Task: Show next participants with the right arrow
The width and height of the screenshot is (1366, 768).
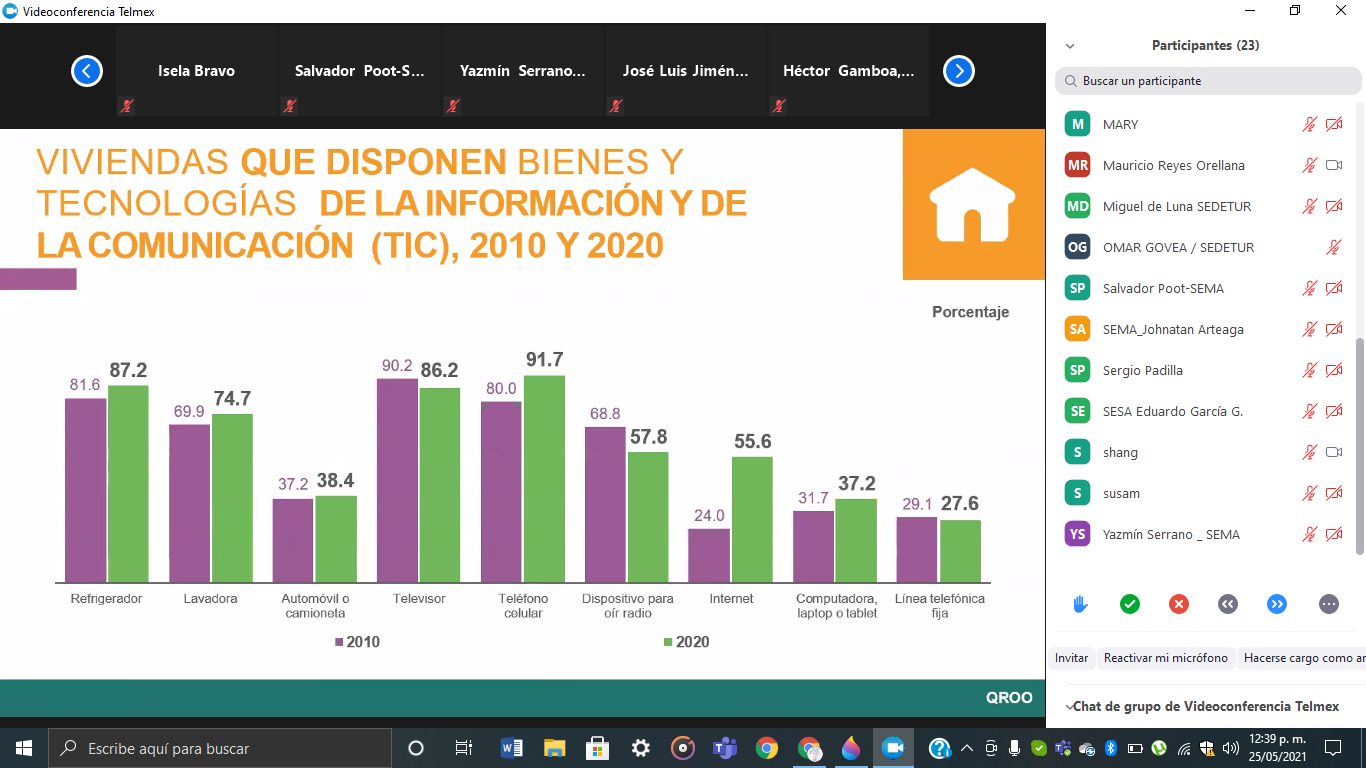Action: (x=959, y=71)
